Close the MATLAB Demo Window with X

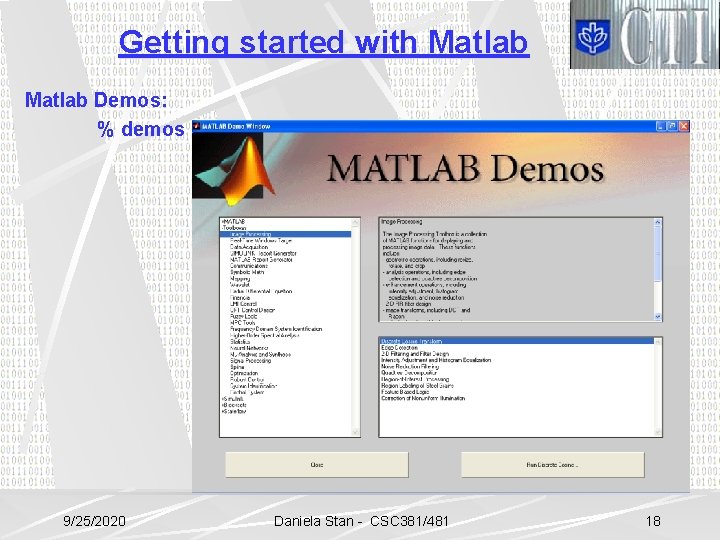tap(684, 126)
